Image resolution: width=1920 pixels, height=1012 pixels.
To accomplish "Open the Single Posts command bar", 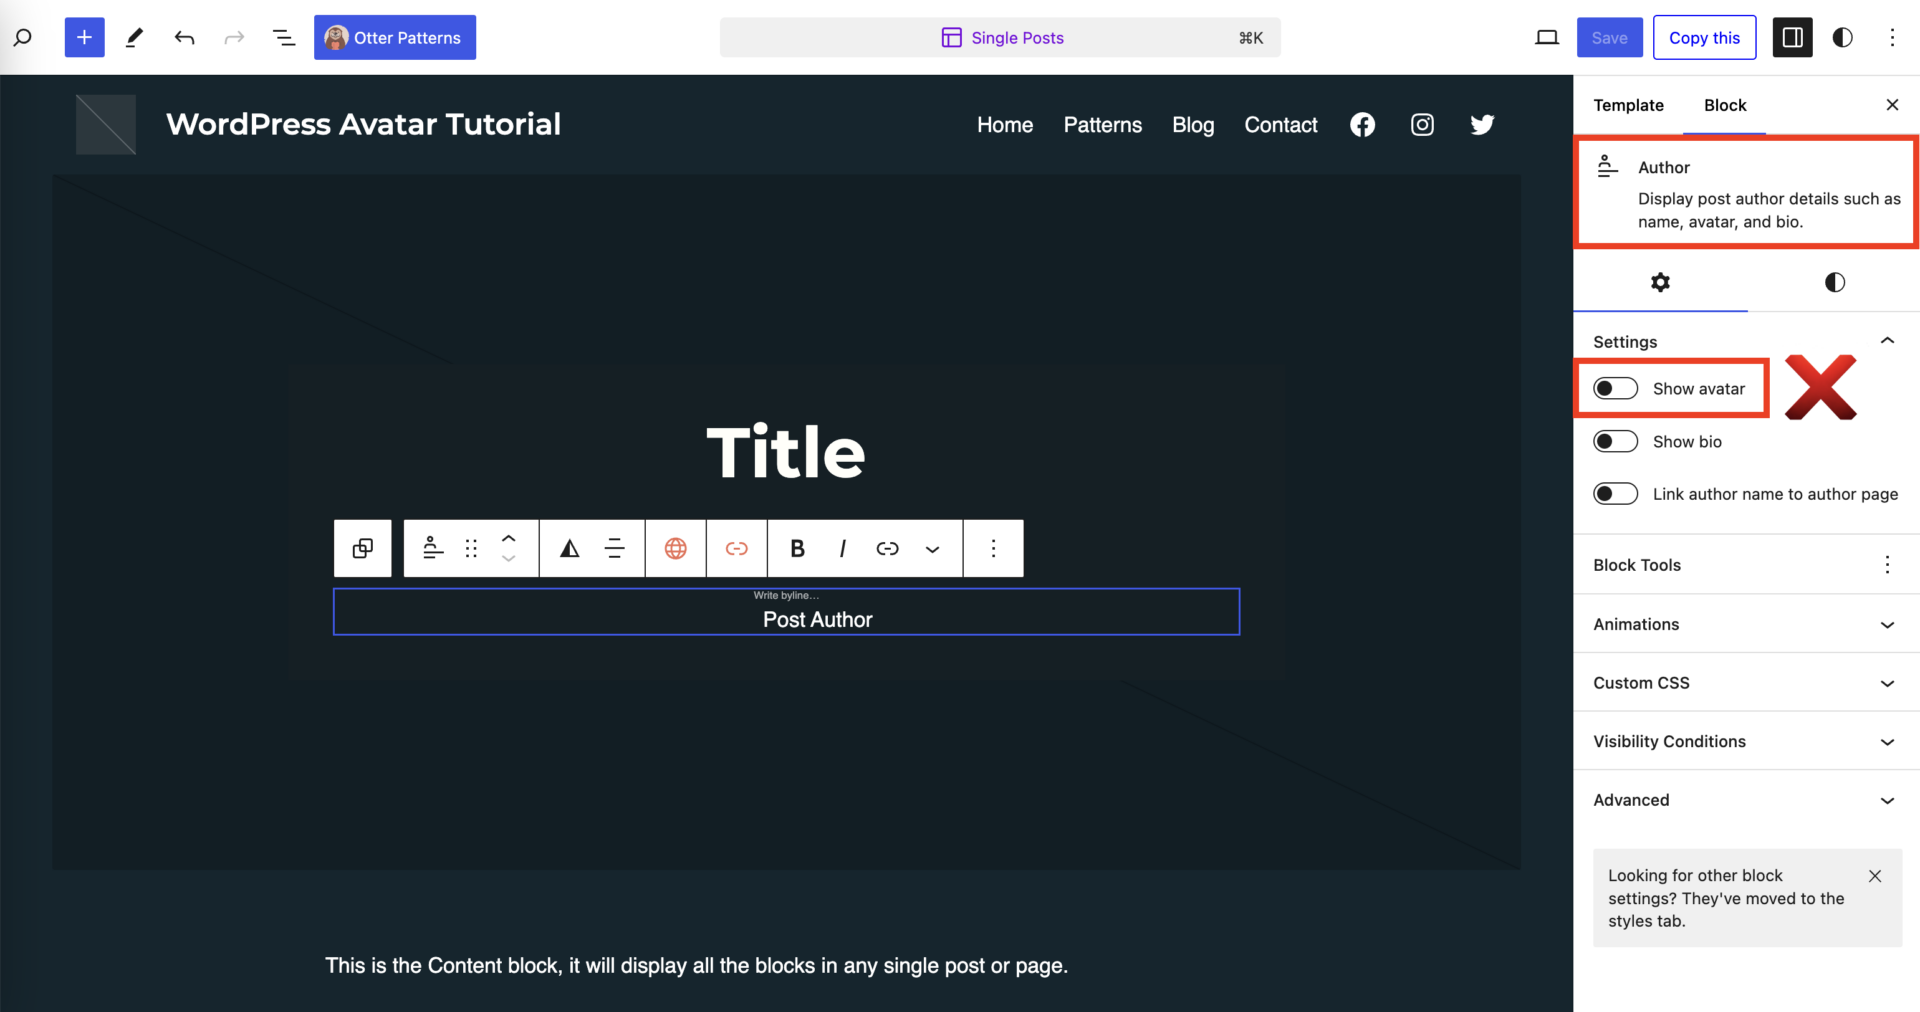I will [1000, 37].
